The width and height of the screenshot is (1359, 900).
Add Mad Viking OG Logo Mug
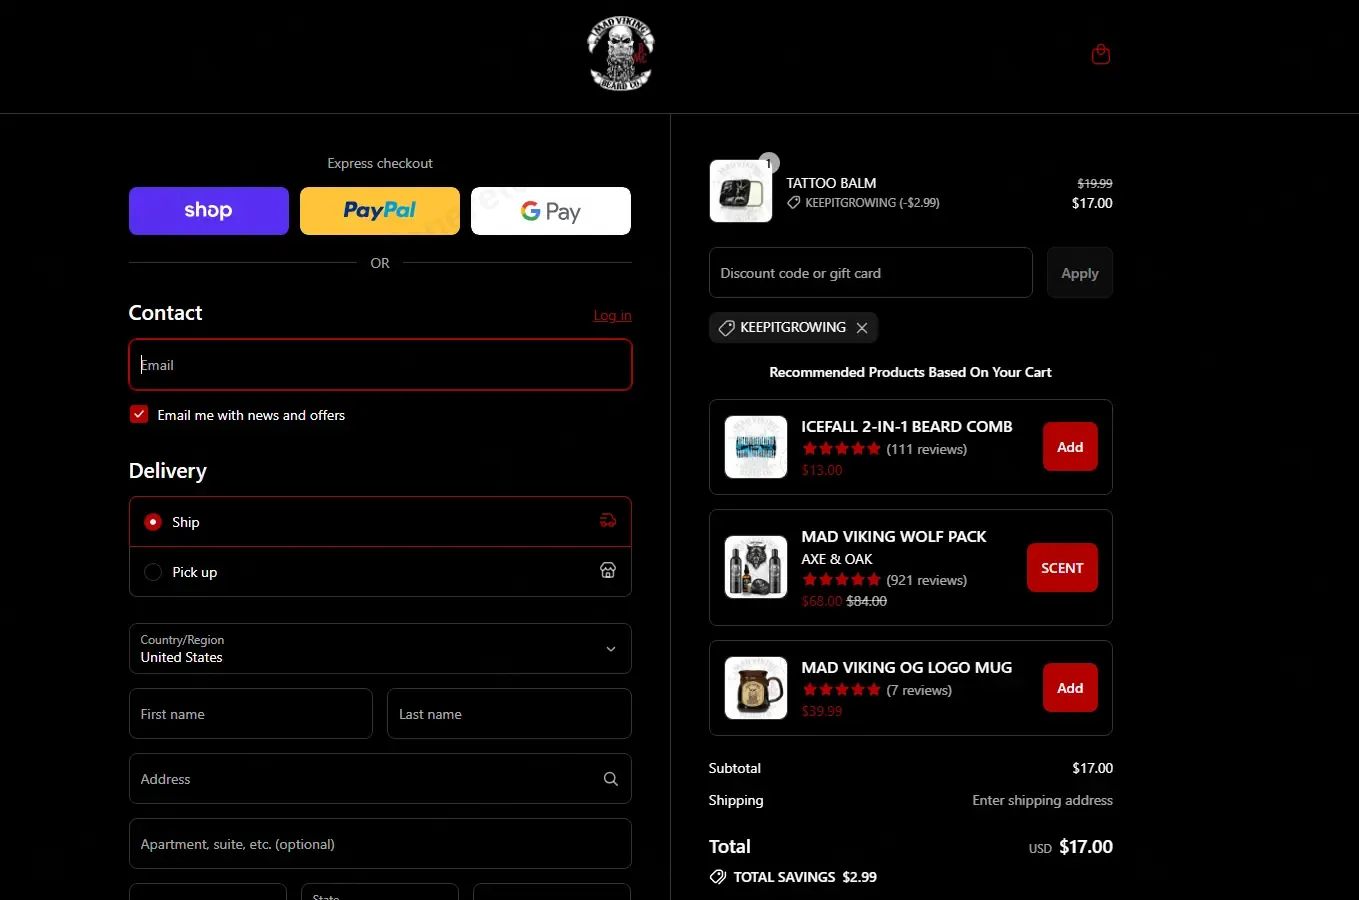[1069, 688]
